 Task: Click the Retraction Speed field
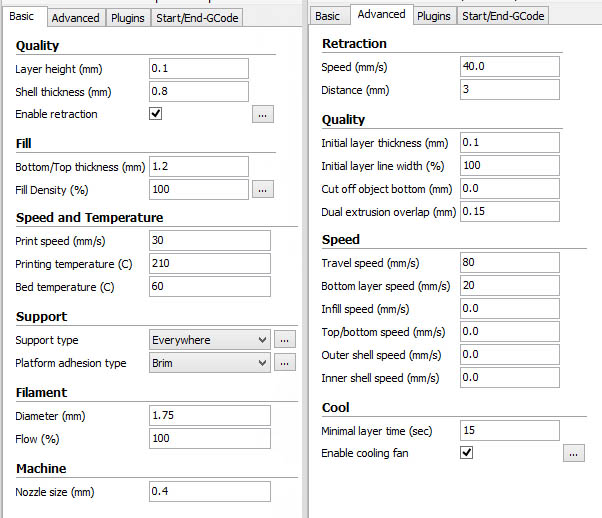coord(508,66)
